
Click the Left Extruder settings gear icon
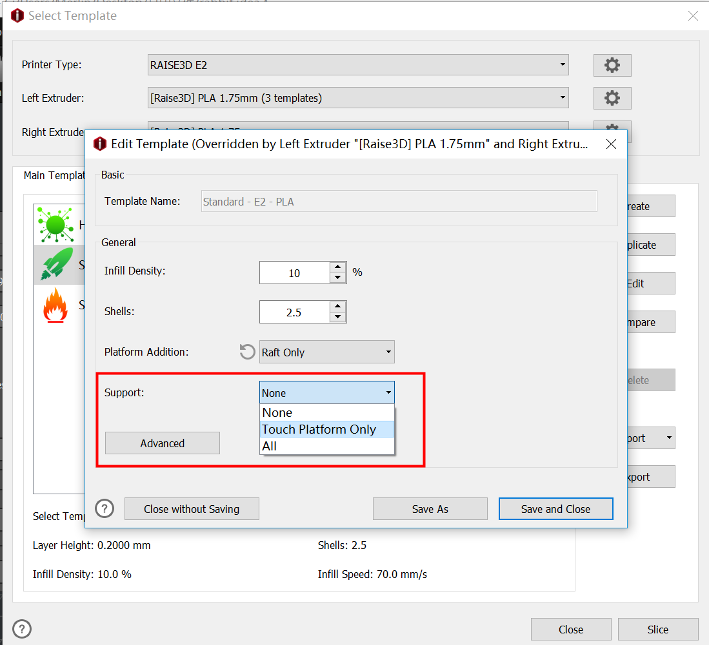coord(612,98)
